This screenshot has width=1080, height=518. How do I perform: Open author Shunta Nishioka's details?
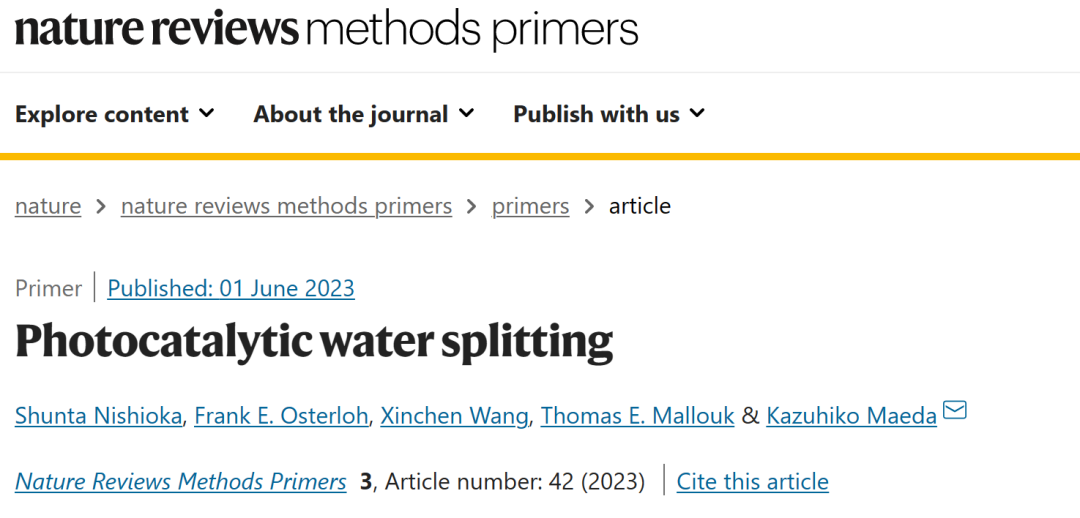pyautogui.click(x=98, y=415)
